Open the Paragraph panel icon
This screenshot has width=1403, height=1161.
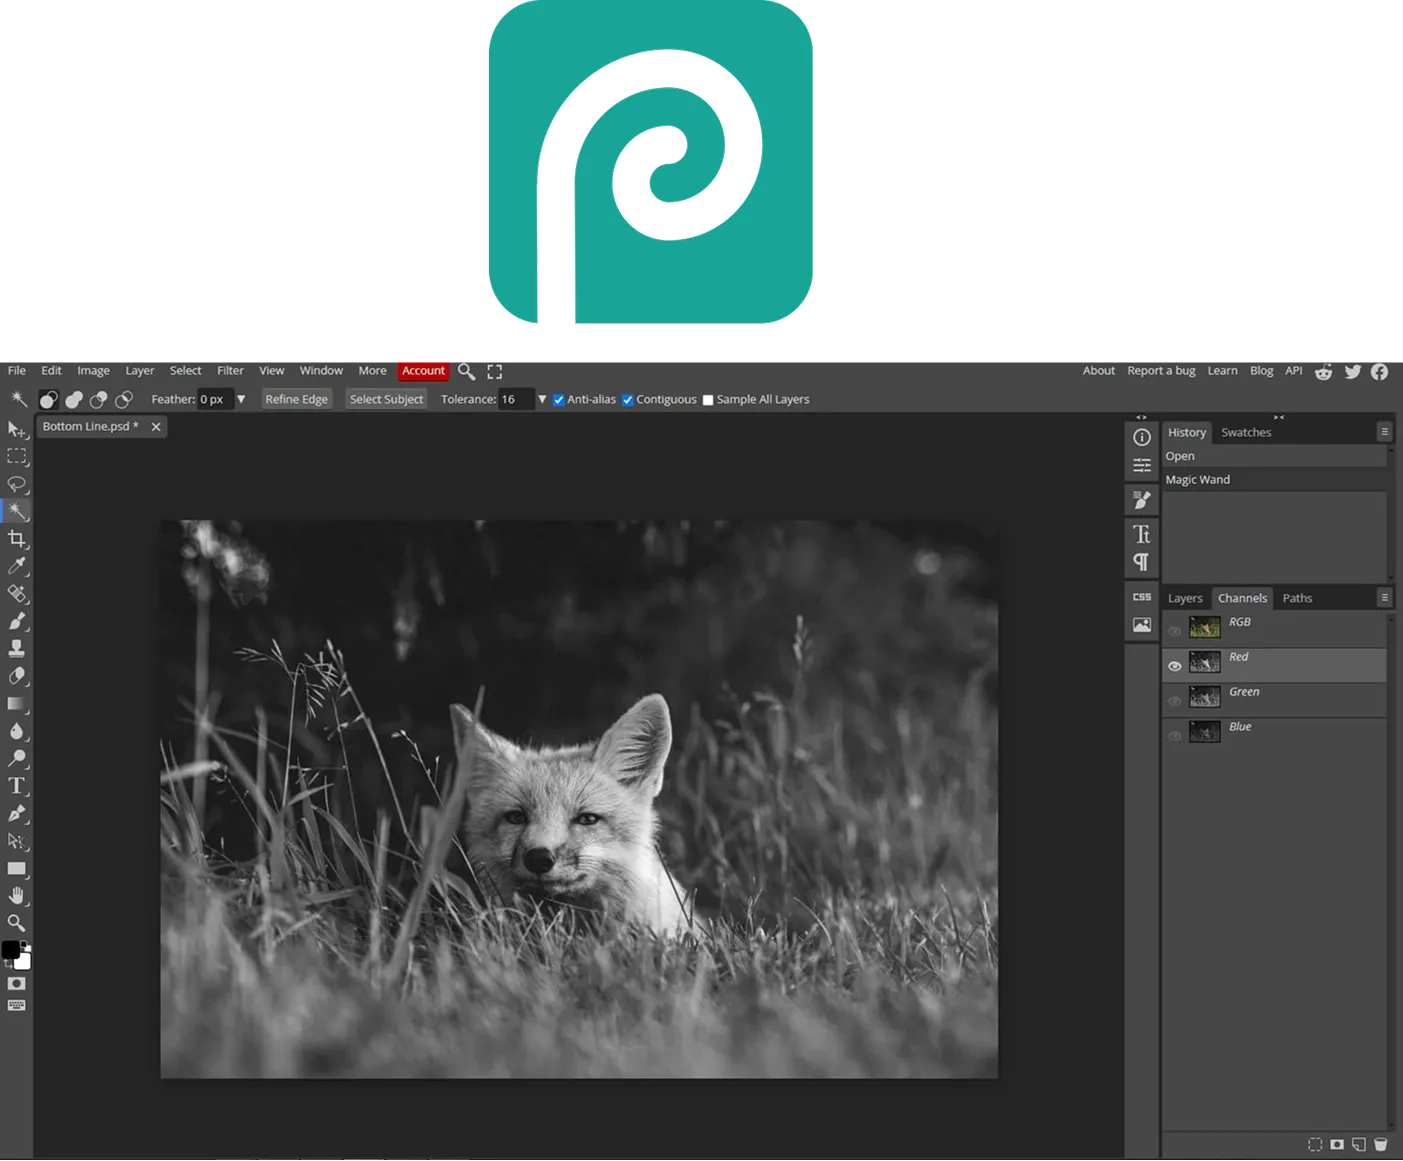tap(1142, 562)
